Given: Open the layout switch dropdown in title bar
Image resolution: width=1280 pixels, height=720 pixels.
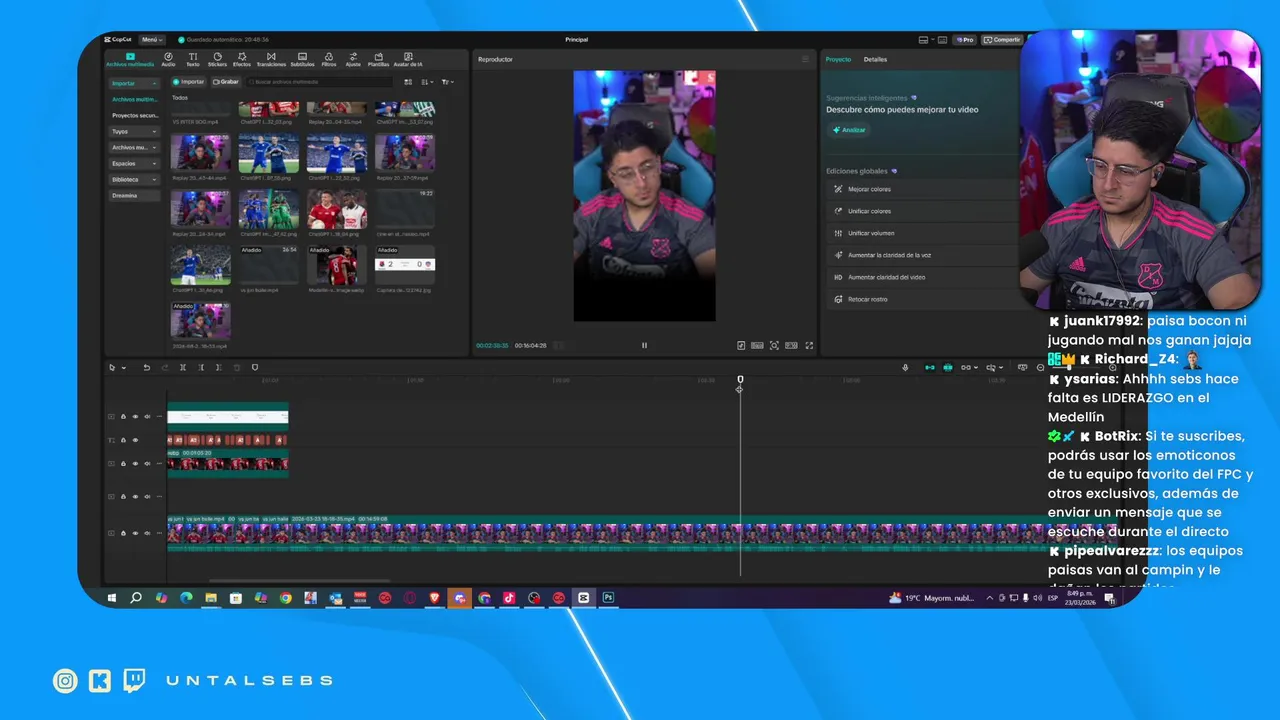Looking at the screenshot, I should tap(926, 40).
